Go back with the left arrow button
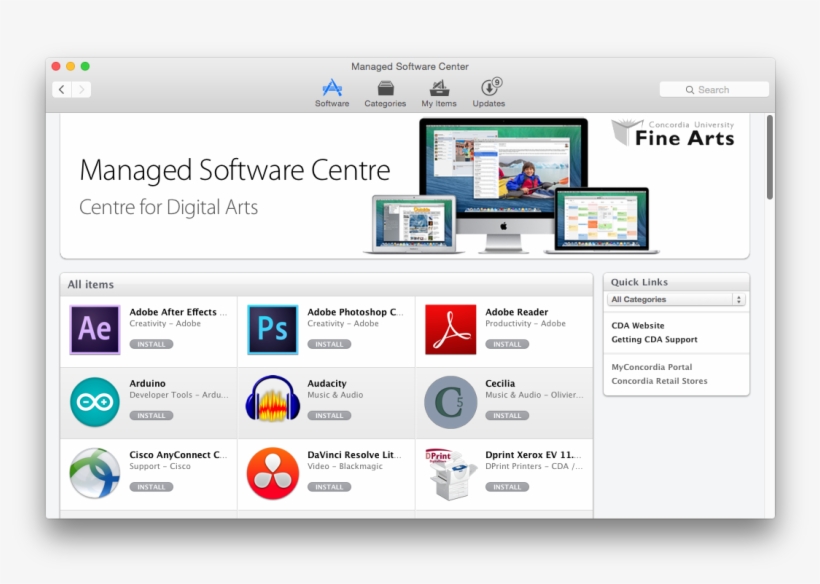820x584 pixels. click(x=62, y=90)
